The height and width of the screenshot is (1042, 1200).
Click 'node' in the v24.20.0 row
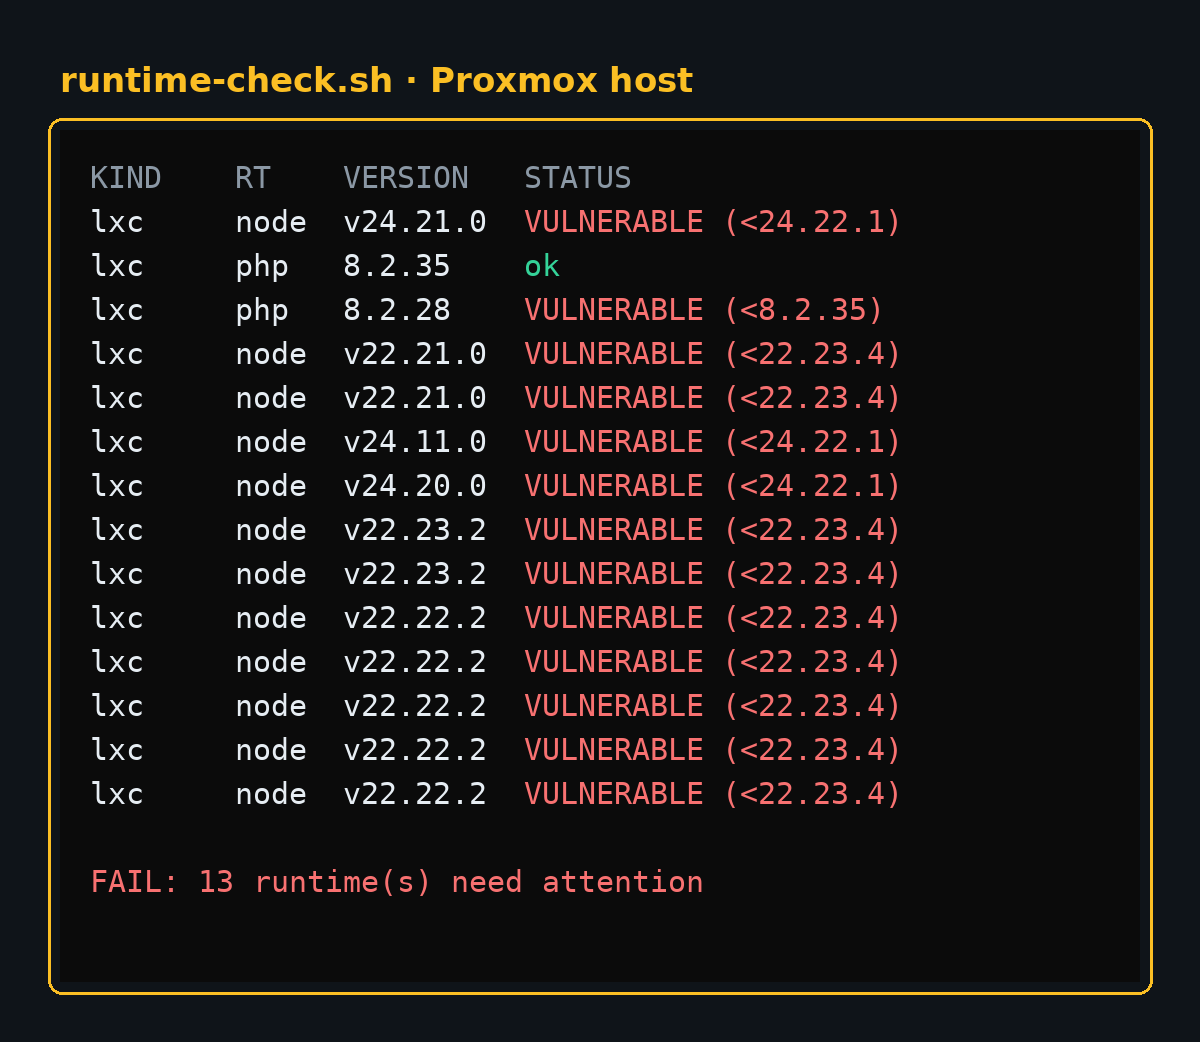point(271,486)
